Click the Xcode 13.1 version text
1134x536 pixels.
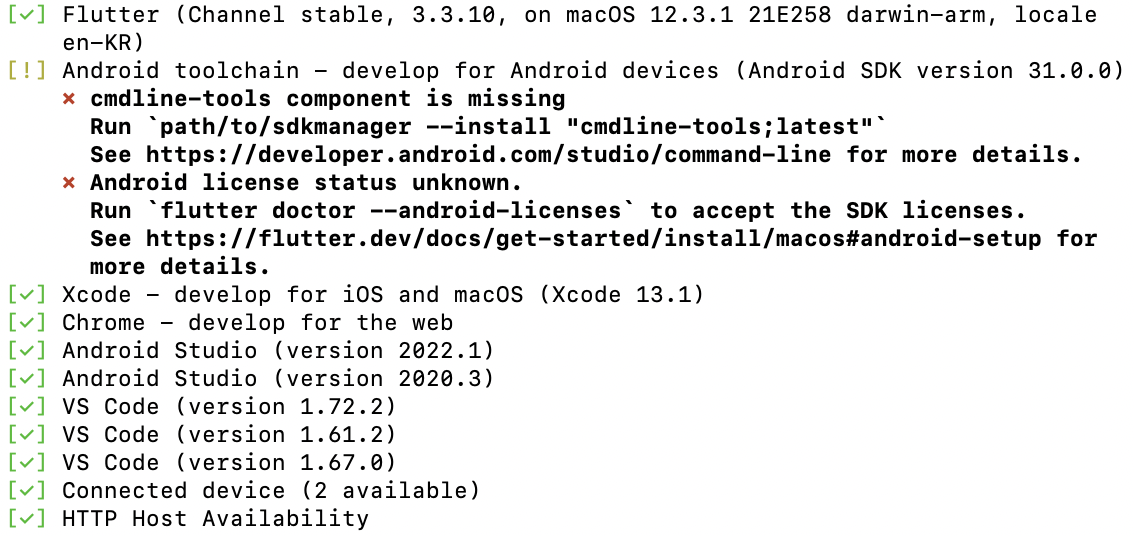tap(622, 295)
